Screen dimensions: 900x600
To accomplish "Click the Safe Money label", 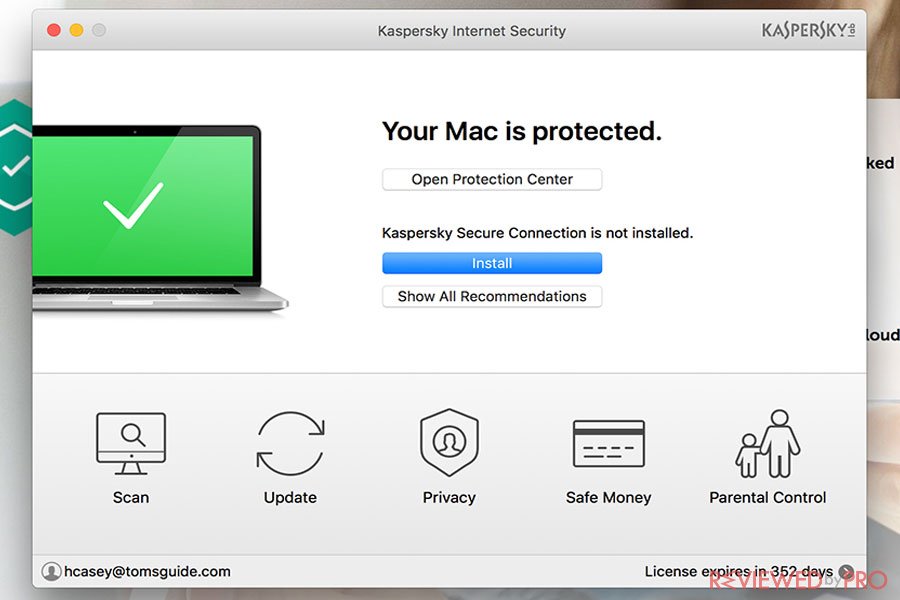I will (x=608, y=497).
